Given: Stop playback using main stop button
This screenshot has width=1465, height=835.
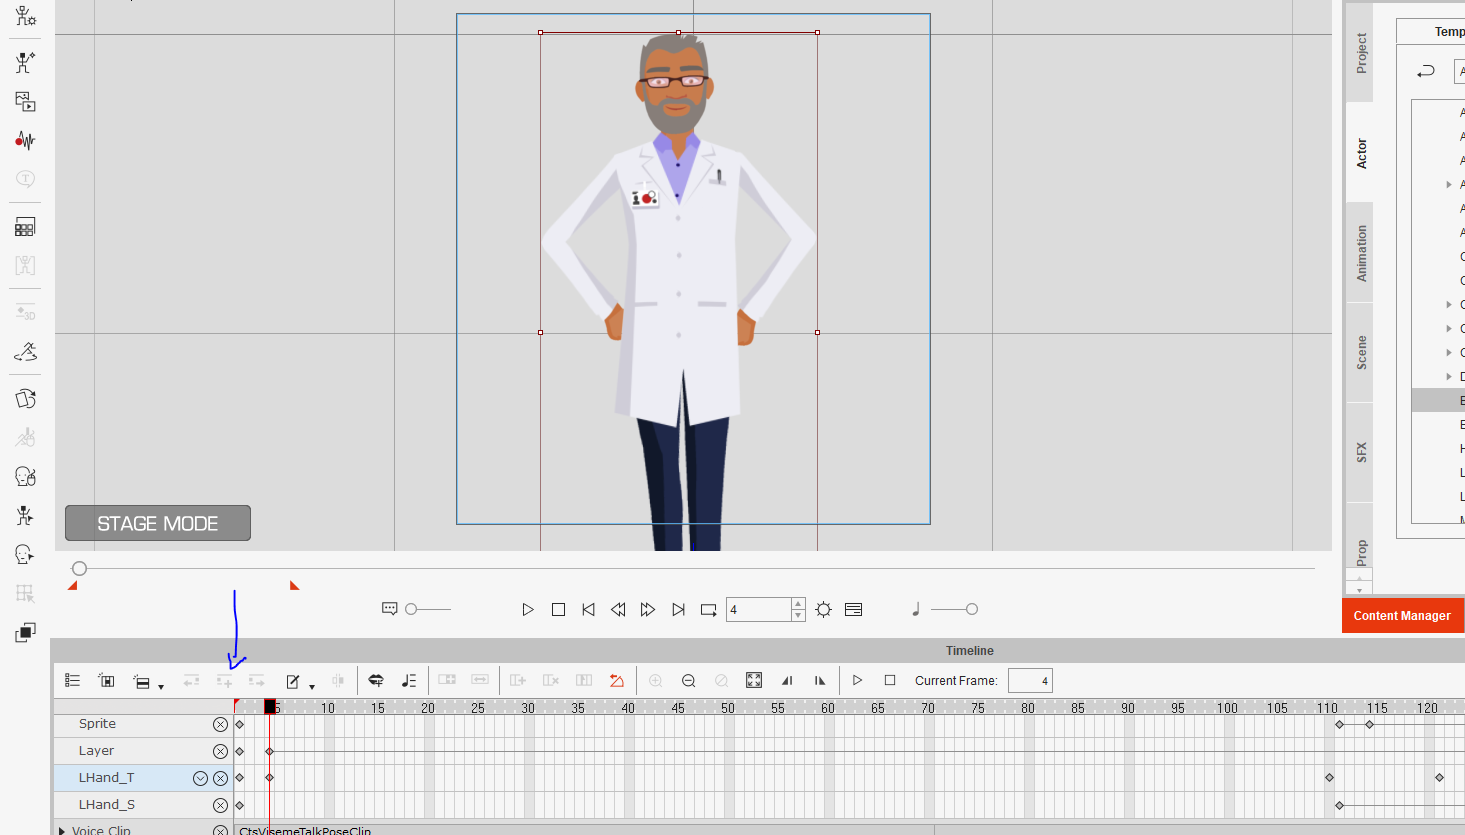Looking at the screenshot, I should [558, 609].
